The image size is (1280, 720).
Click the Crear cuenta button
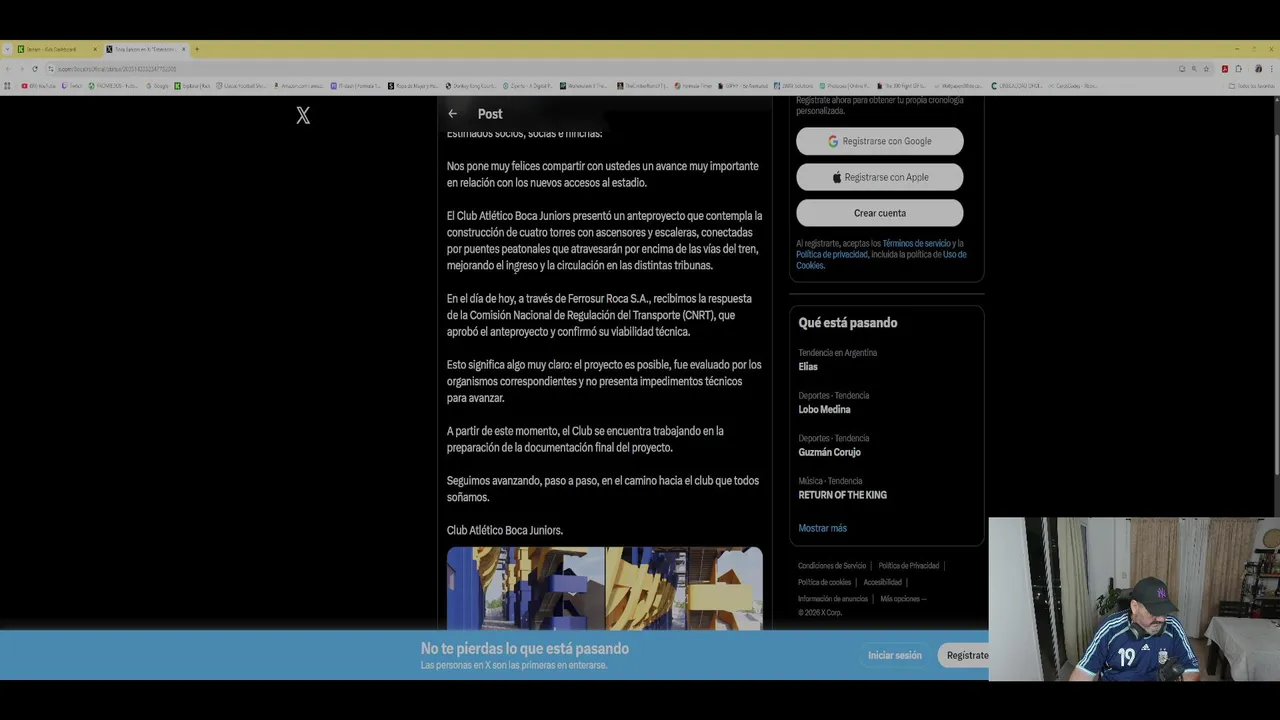879,213
